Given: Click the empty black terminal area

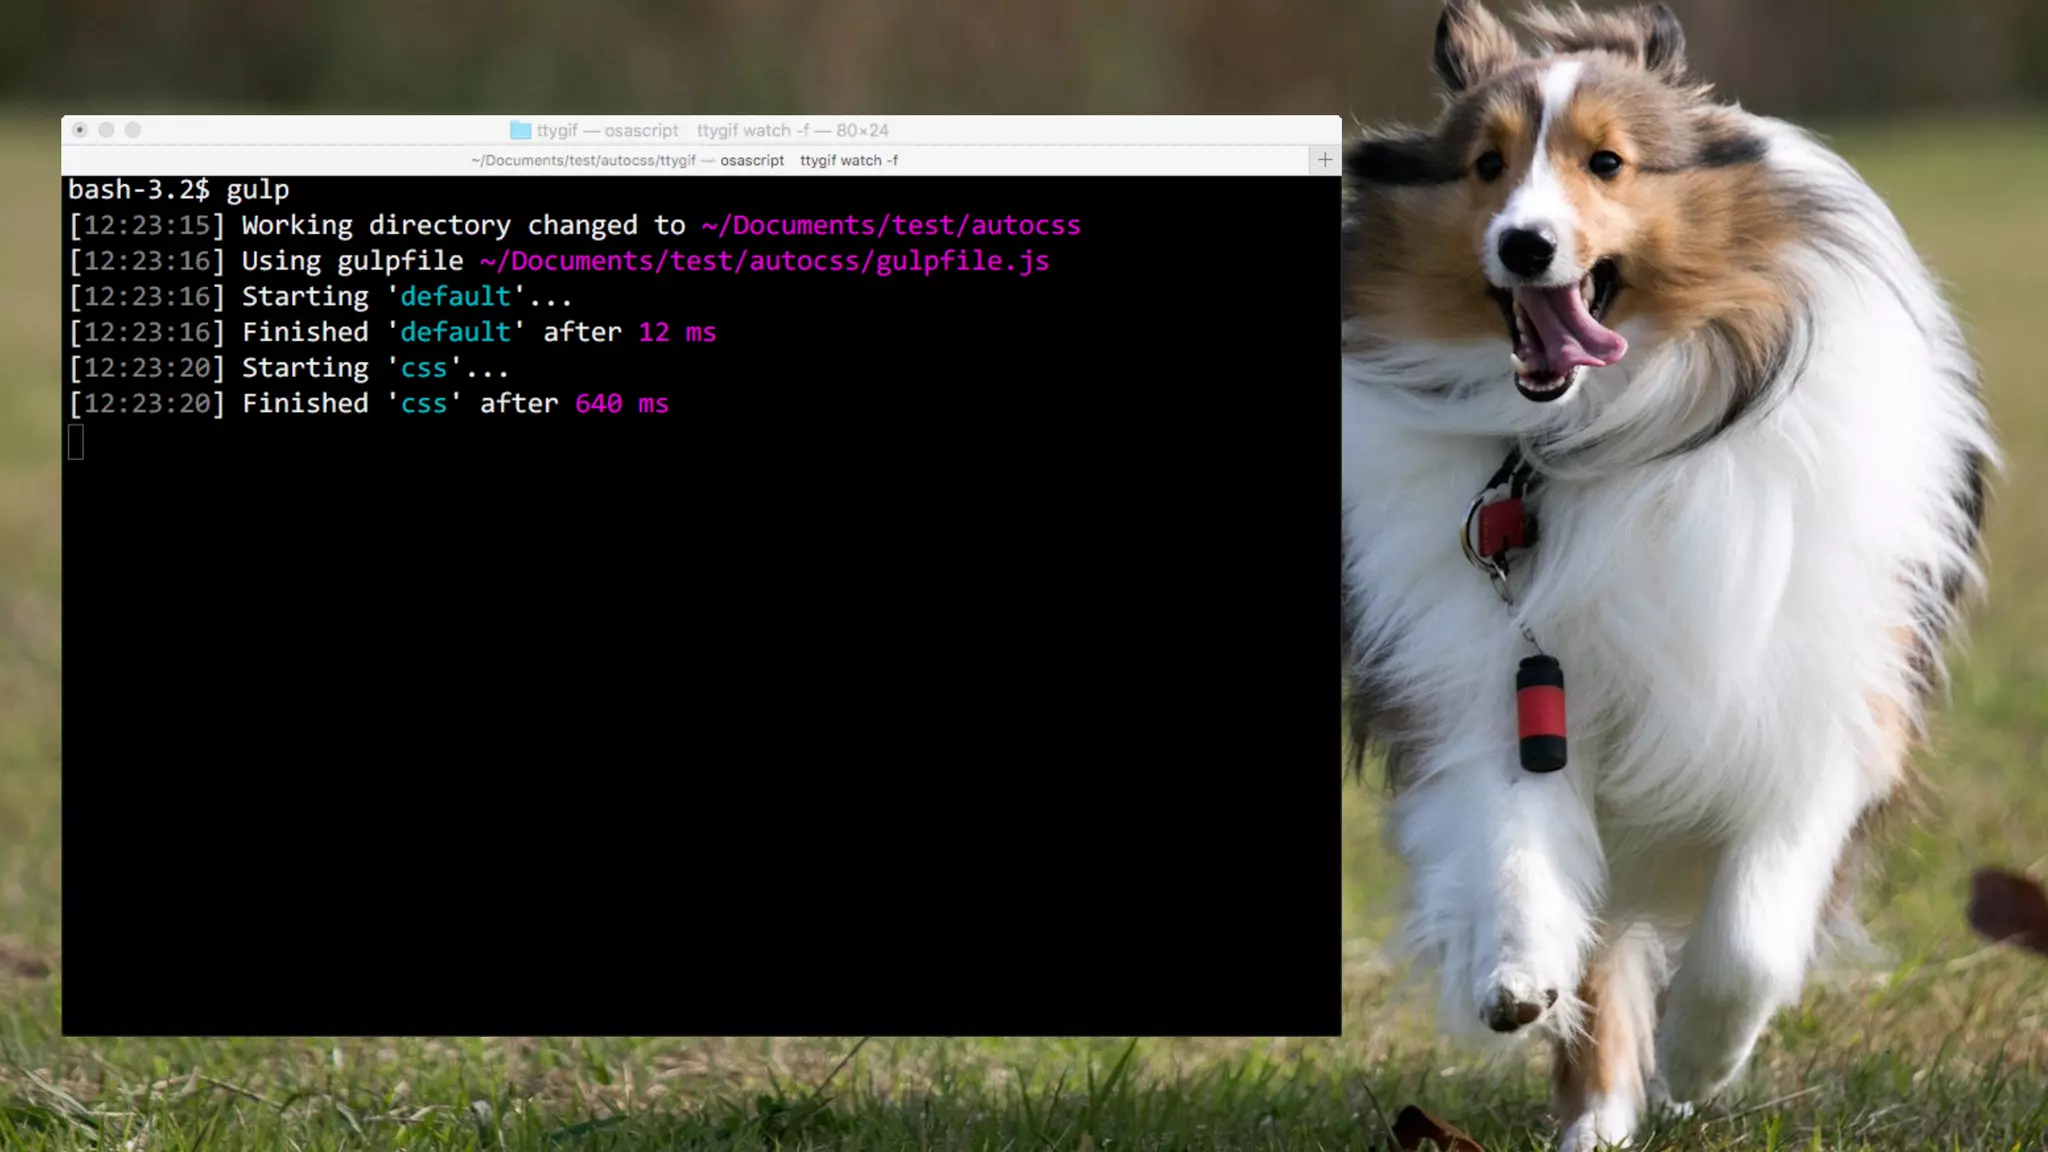Looking at the screenshot, I should [x=700, y=750].
